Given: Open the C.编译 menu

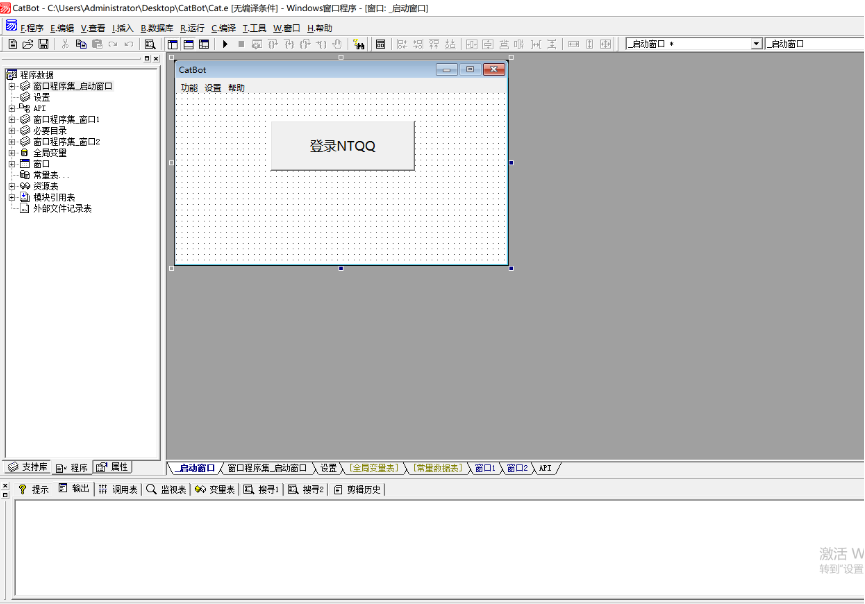Looking at the screenshot, I should (224, 28).
